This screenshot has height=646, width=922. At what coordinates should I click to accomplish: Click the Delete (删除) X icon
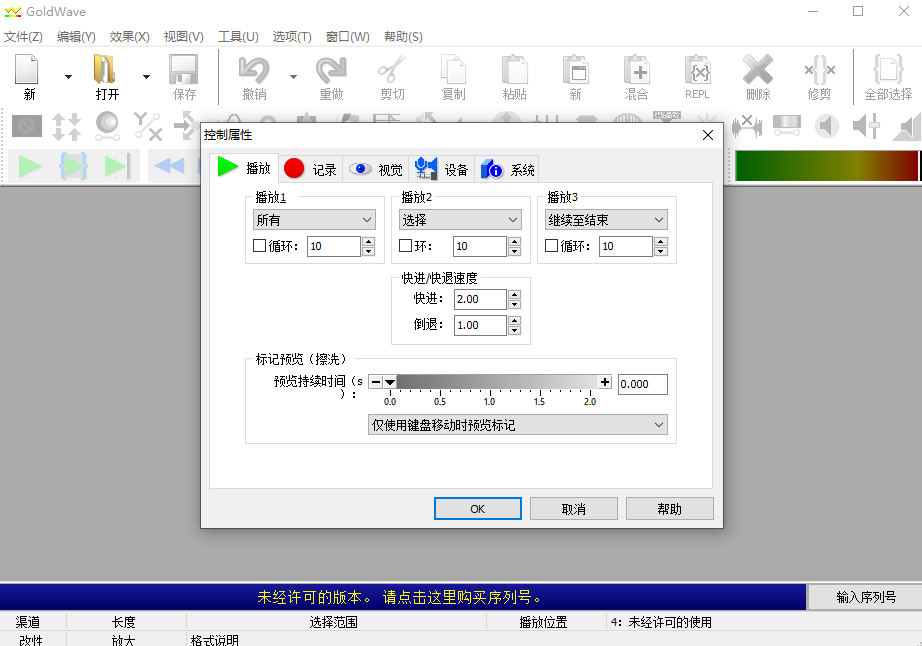[x=758, y=70]
